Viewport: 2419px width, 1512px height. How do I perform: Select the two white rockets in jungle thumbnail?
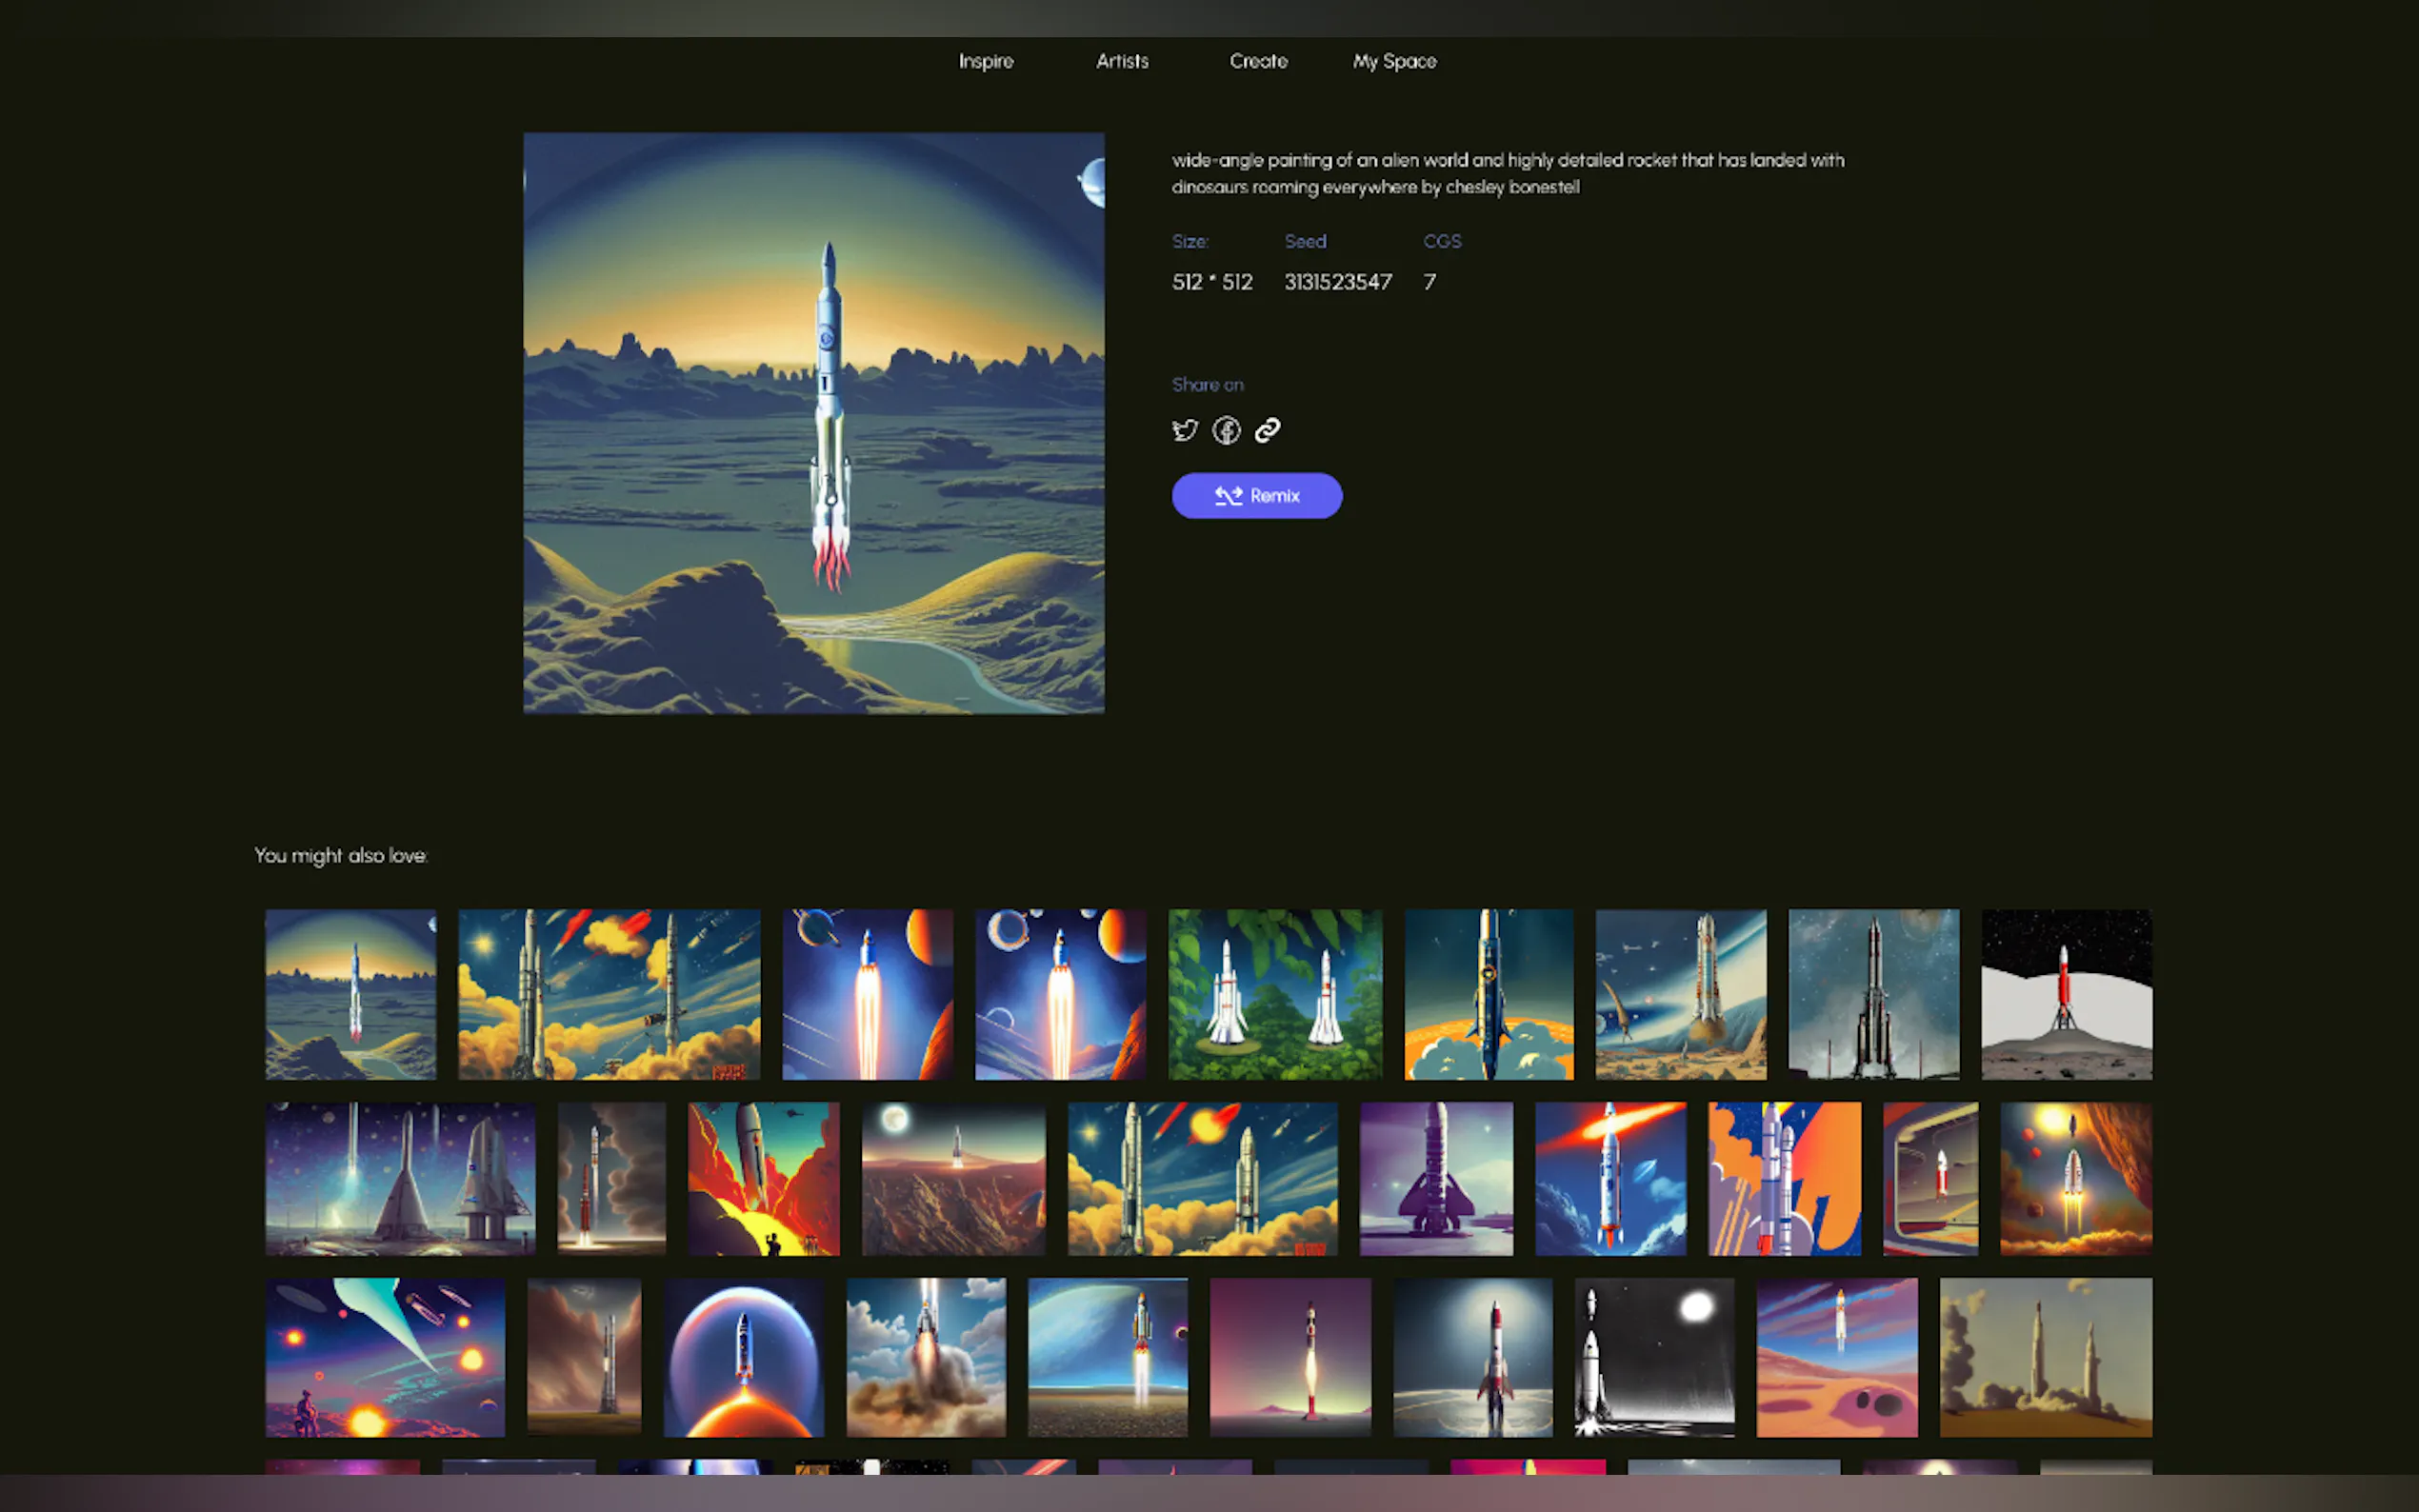[1275, 994]
